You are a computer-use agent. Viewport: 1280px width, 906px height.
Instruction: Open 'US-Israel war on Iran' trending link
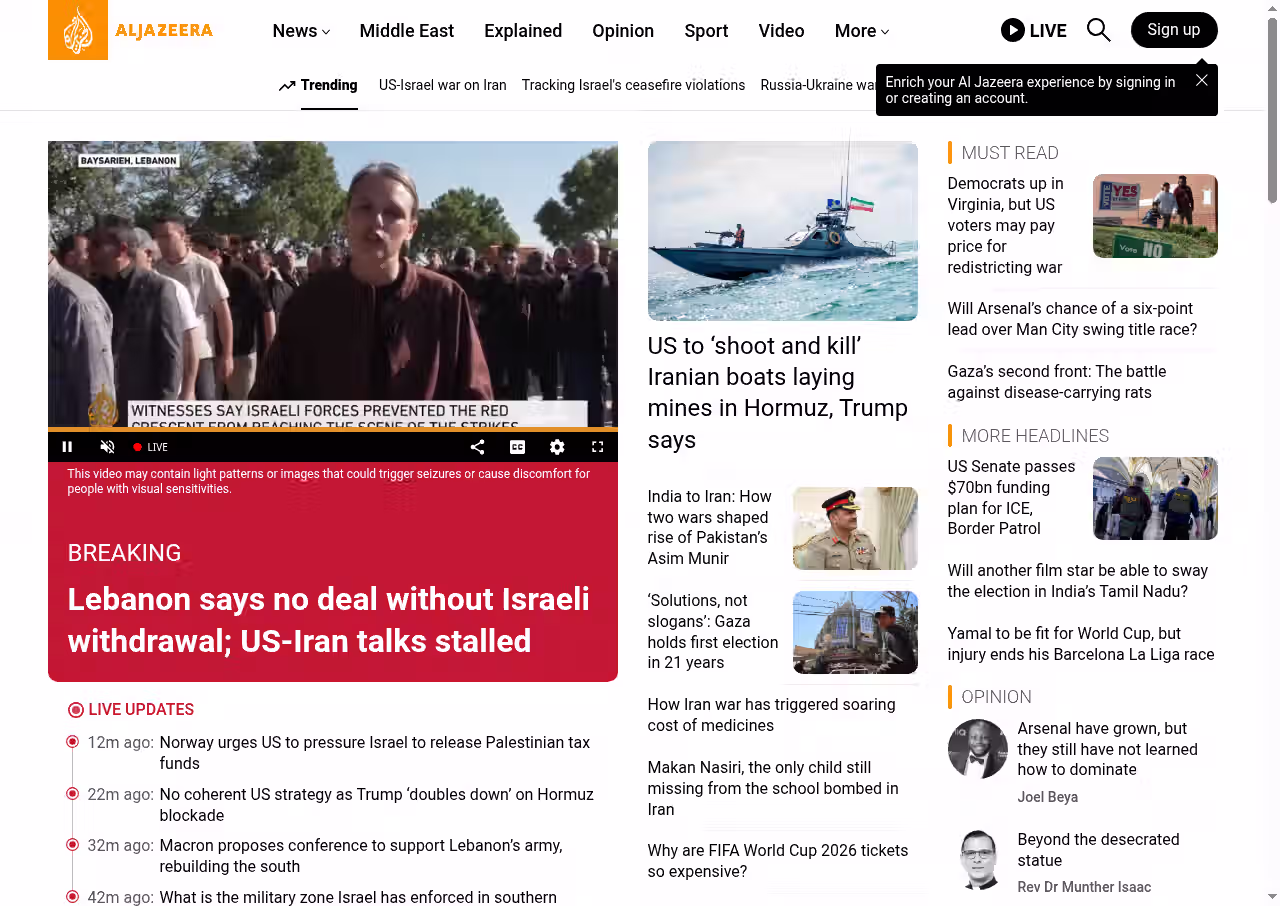(x=442, y=85)
